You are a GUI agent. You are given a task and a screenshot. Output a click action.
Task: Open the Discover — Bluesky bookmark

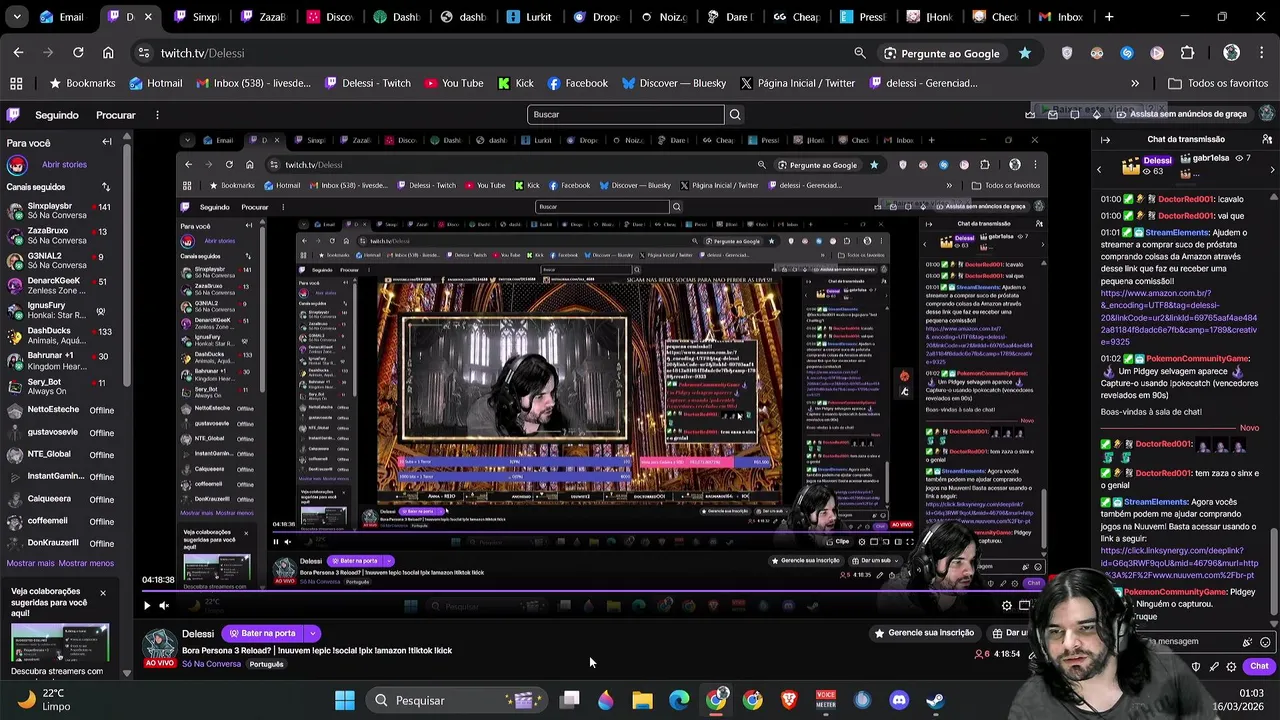(674, 83)
